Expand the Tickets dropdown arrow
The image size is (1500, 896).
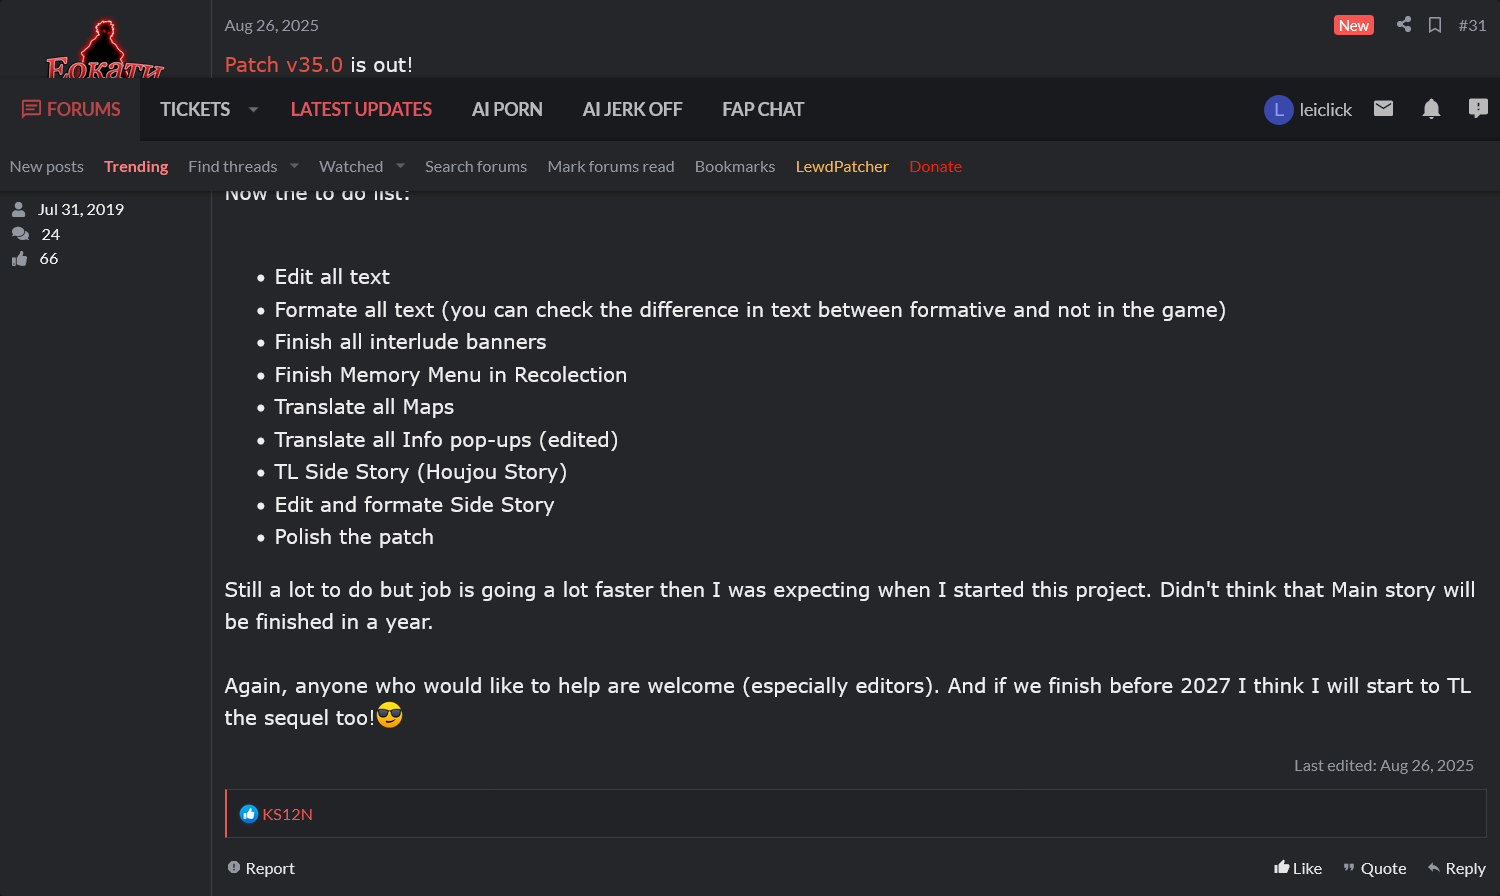coord(253,109)
